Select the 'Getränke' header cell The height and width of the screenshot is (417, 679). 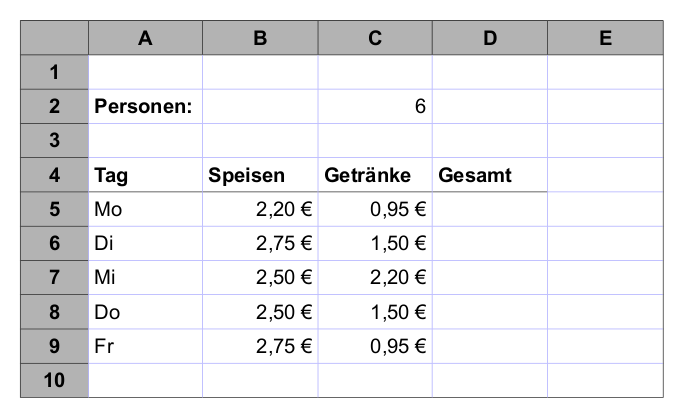pyautogui.click(x=375, y=175)
